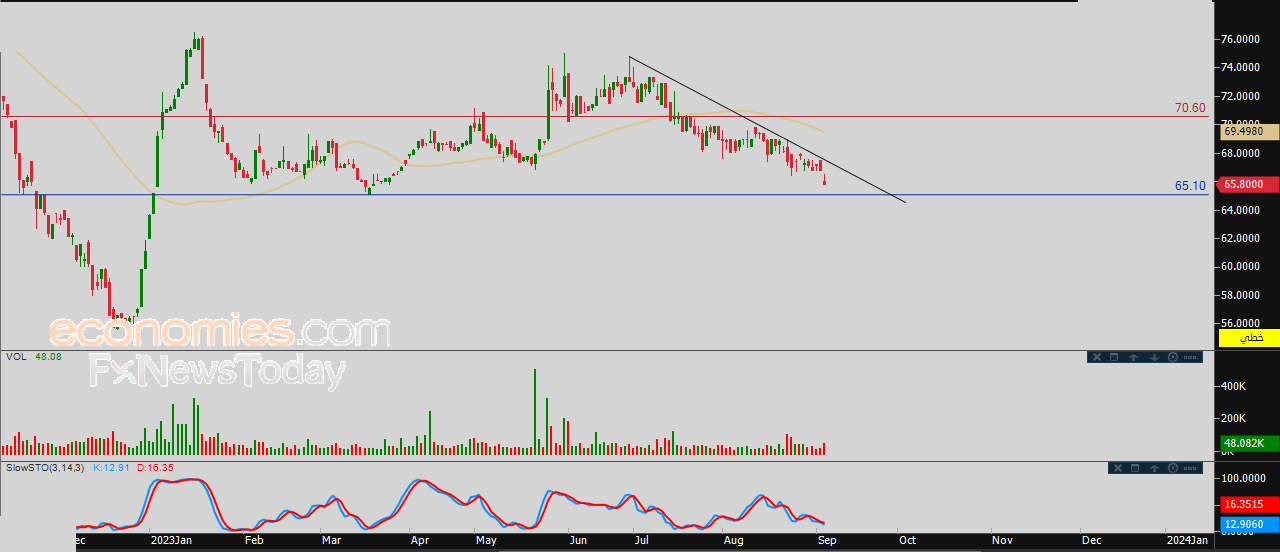This screenshot has height=552, width=1280.
Task: Click the Jul date axis label
Action: pos(642,540)
